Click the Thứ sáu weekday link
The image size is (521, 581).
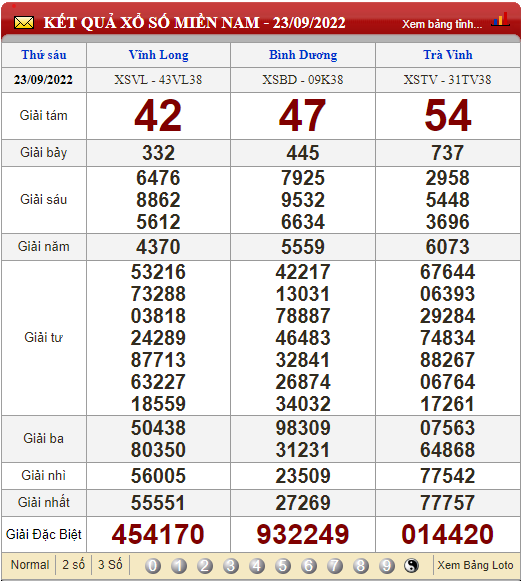[x=44, y=55]
